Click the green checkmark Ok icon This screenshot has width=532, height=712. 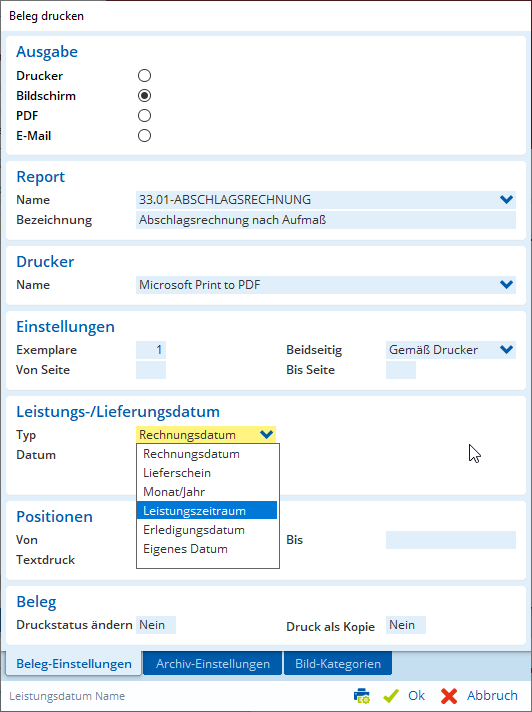391,696
